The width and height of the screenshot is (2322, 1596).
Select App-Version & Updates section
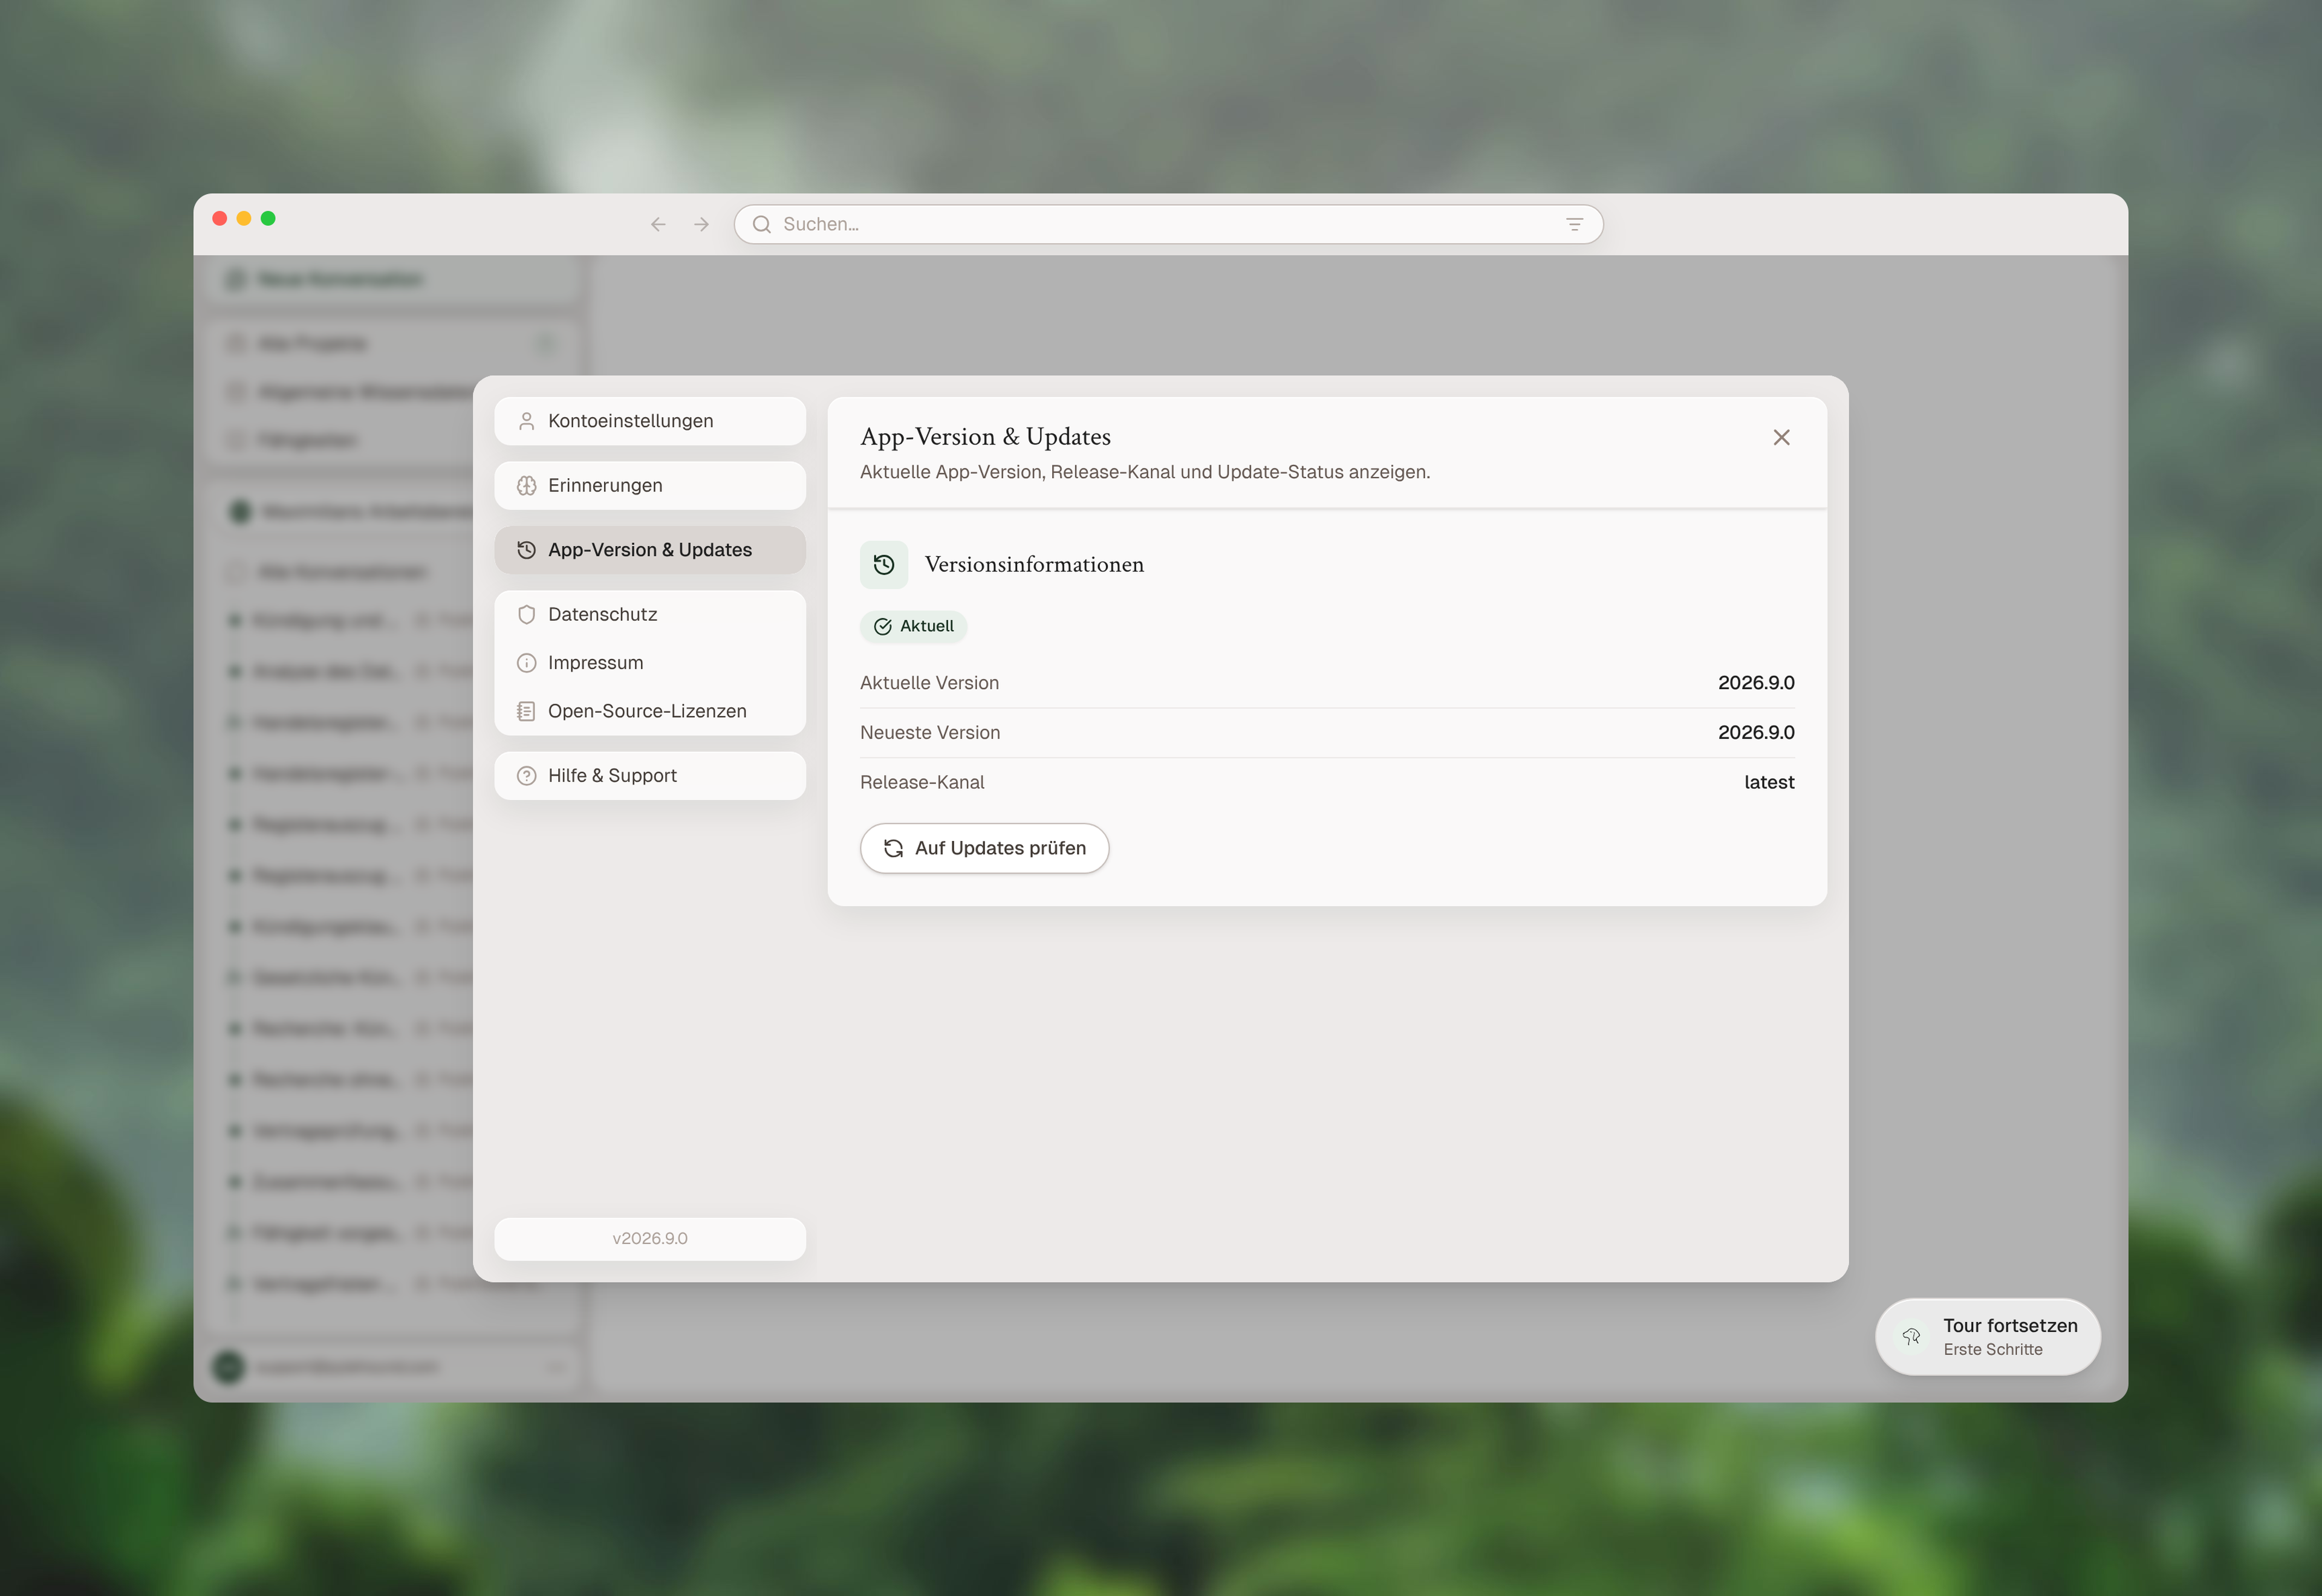pos(650,550)
